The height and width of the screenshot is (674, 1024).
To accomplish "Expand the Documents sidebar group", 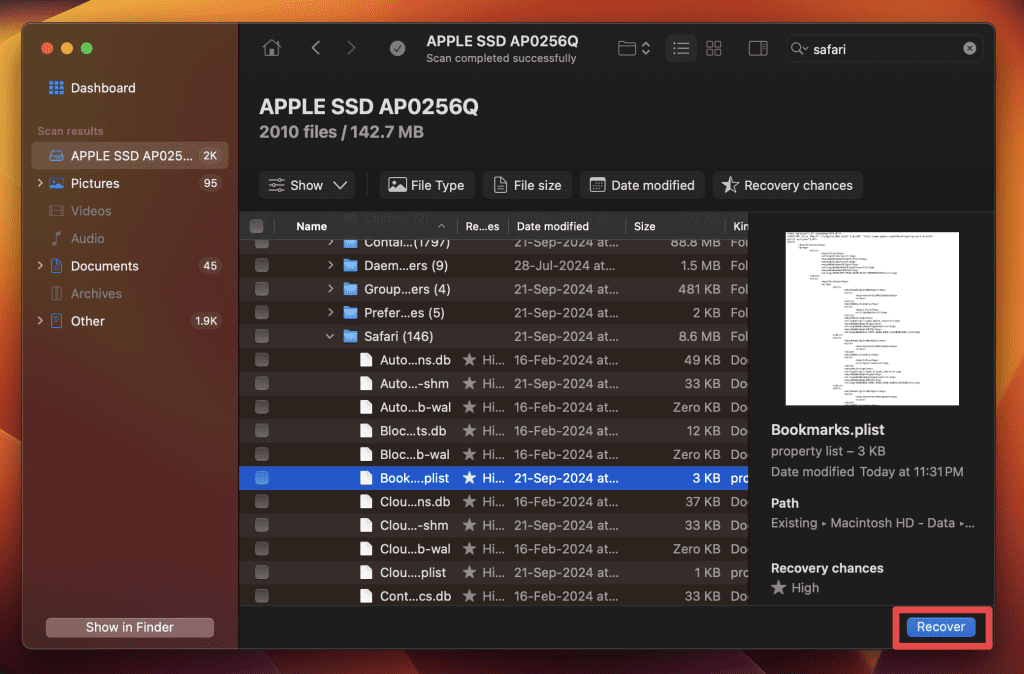I will point(40,265).
